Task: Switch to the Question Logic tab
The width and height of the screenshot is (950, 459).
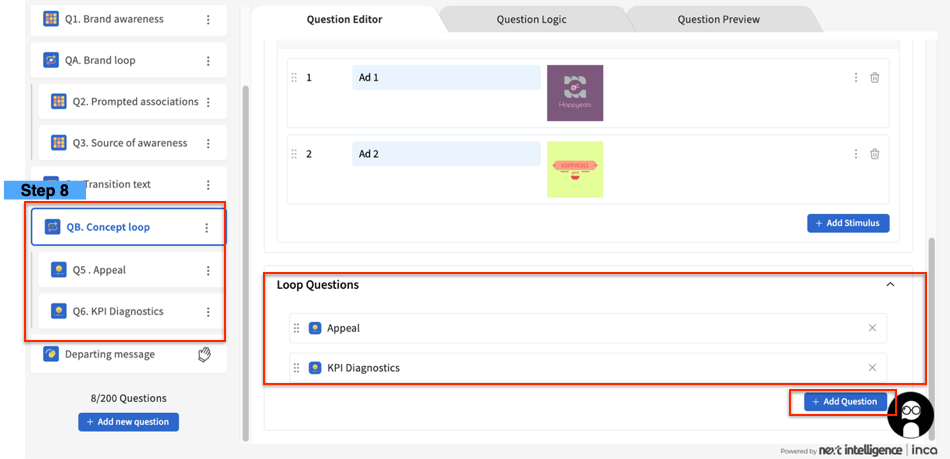Action: click(x=530, y=19)
